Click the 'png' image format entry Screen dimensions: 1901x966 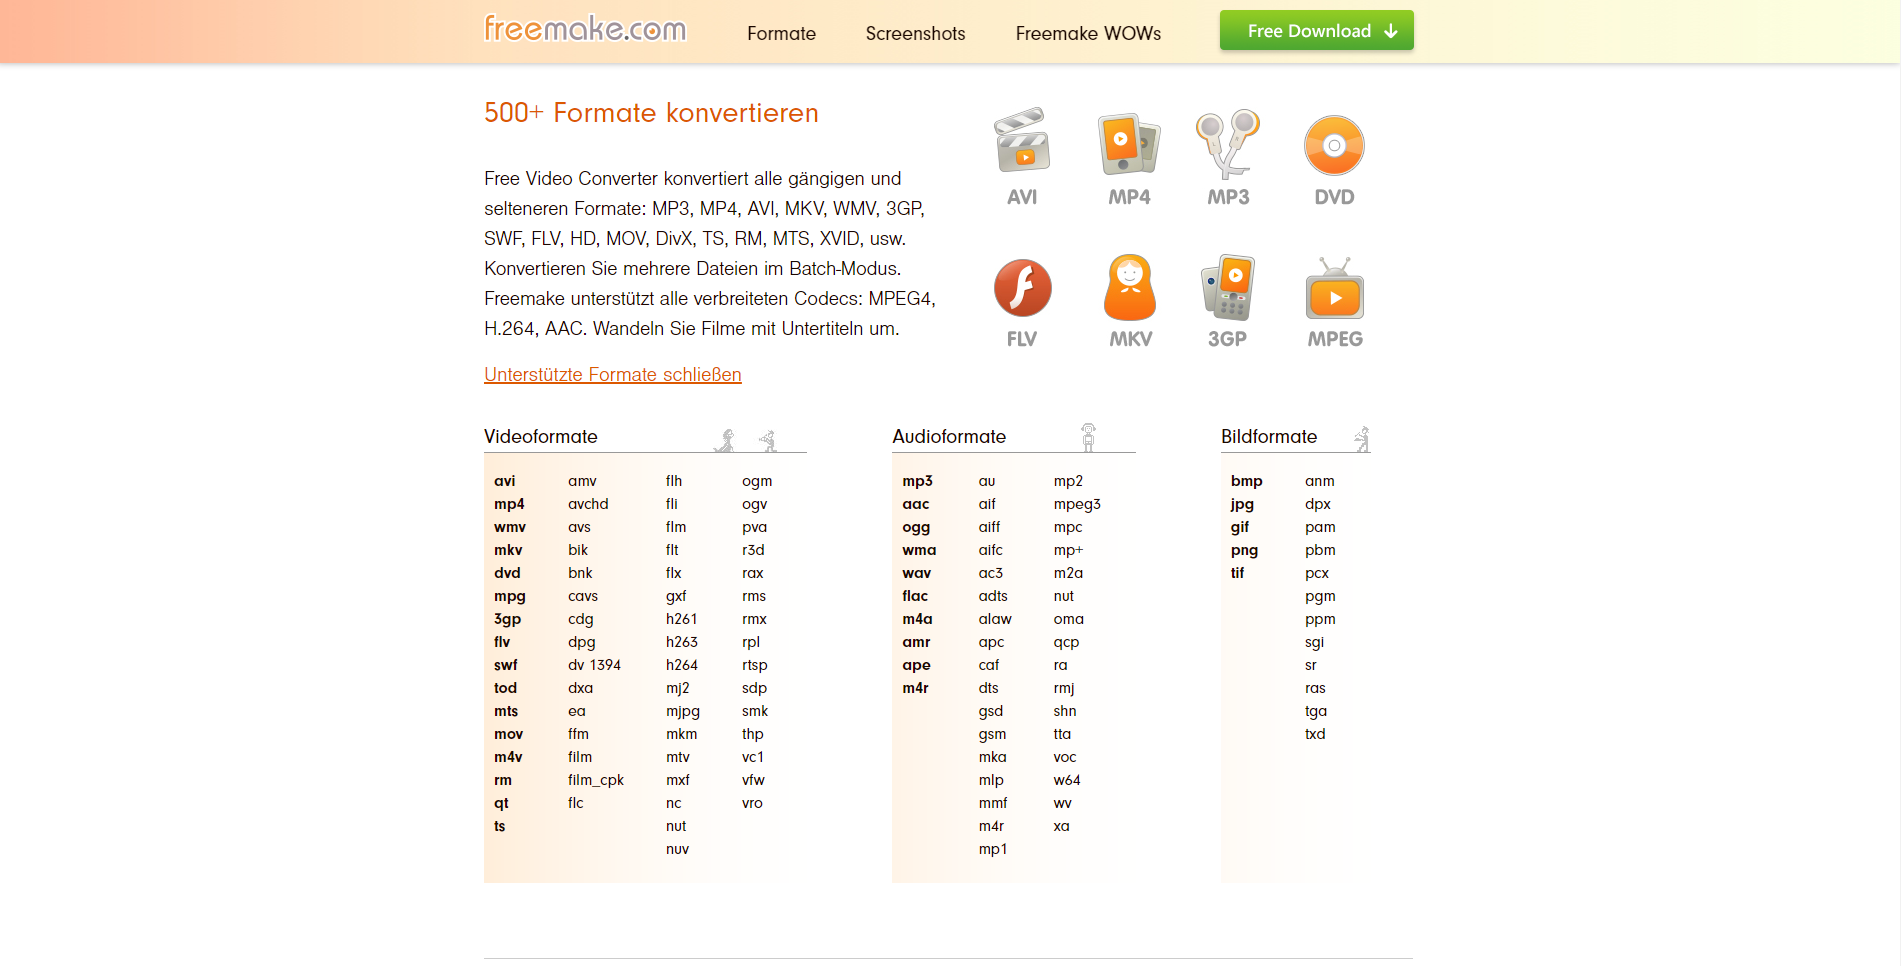1244,551
